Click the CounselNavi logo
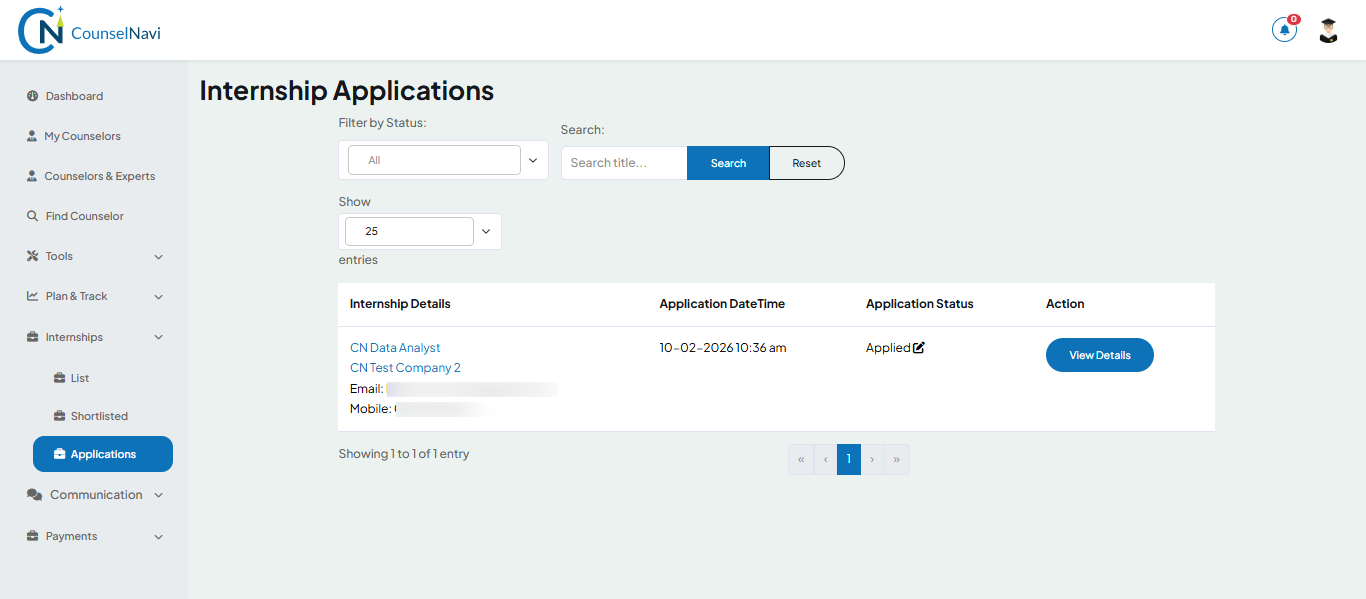This screenshot has width=1366, height=599. coord(88,29)
